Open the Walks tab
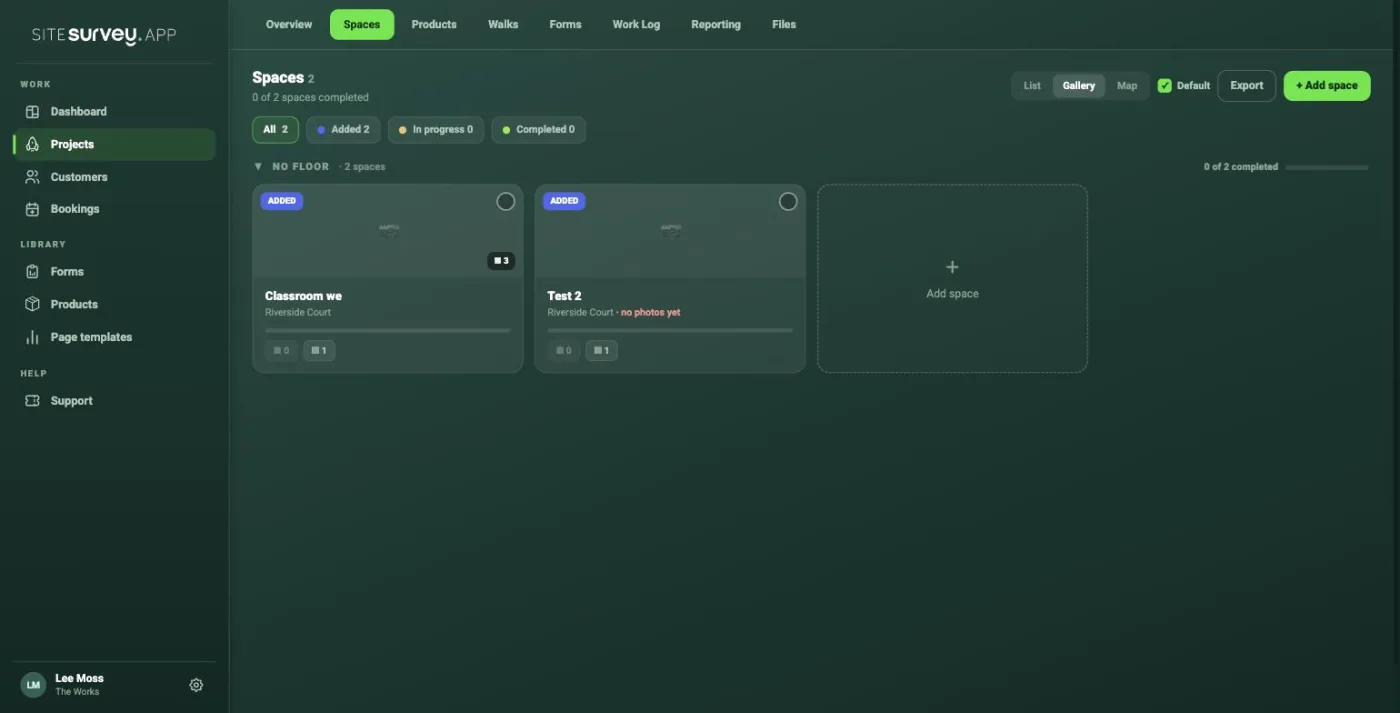 (503, 25)
